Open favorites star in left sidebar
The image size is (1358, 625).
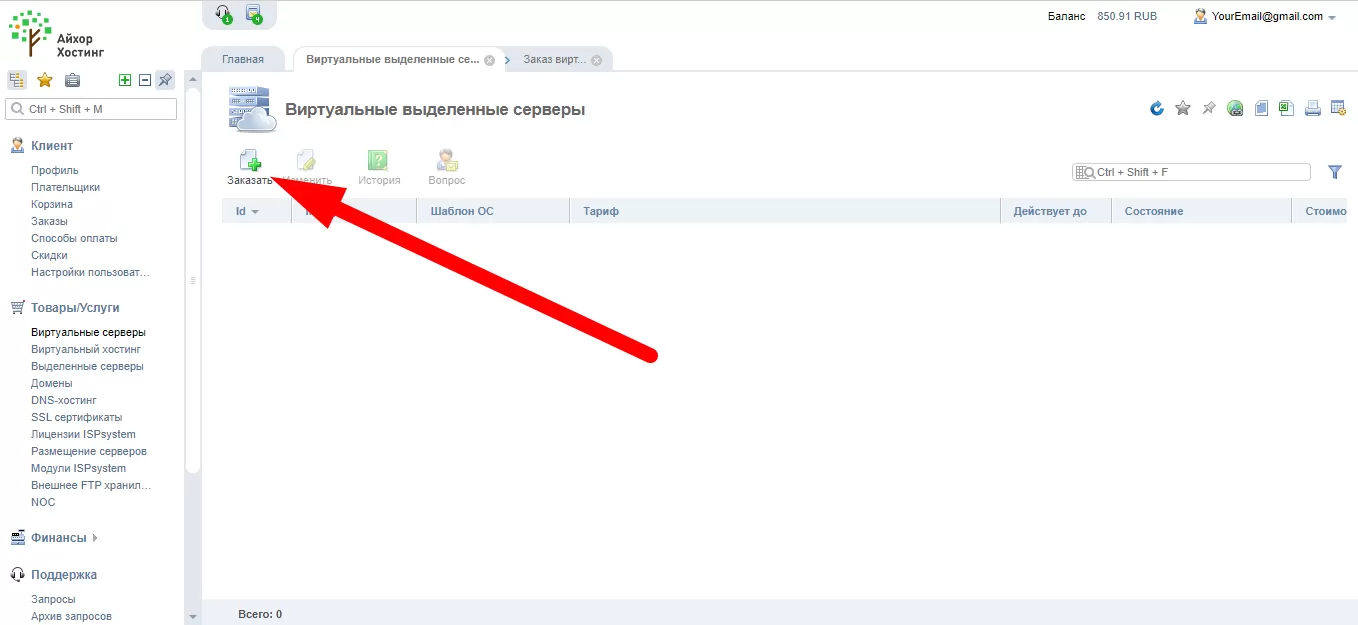click(x=45, y=80)
